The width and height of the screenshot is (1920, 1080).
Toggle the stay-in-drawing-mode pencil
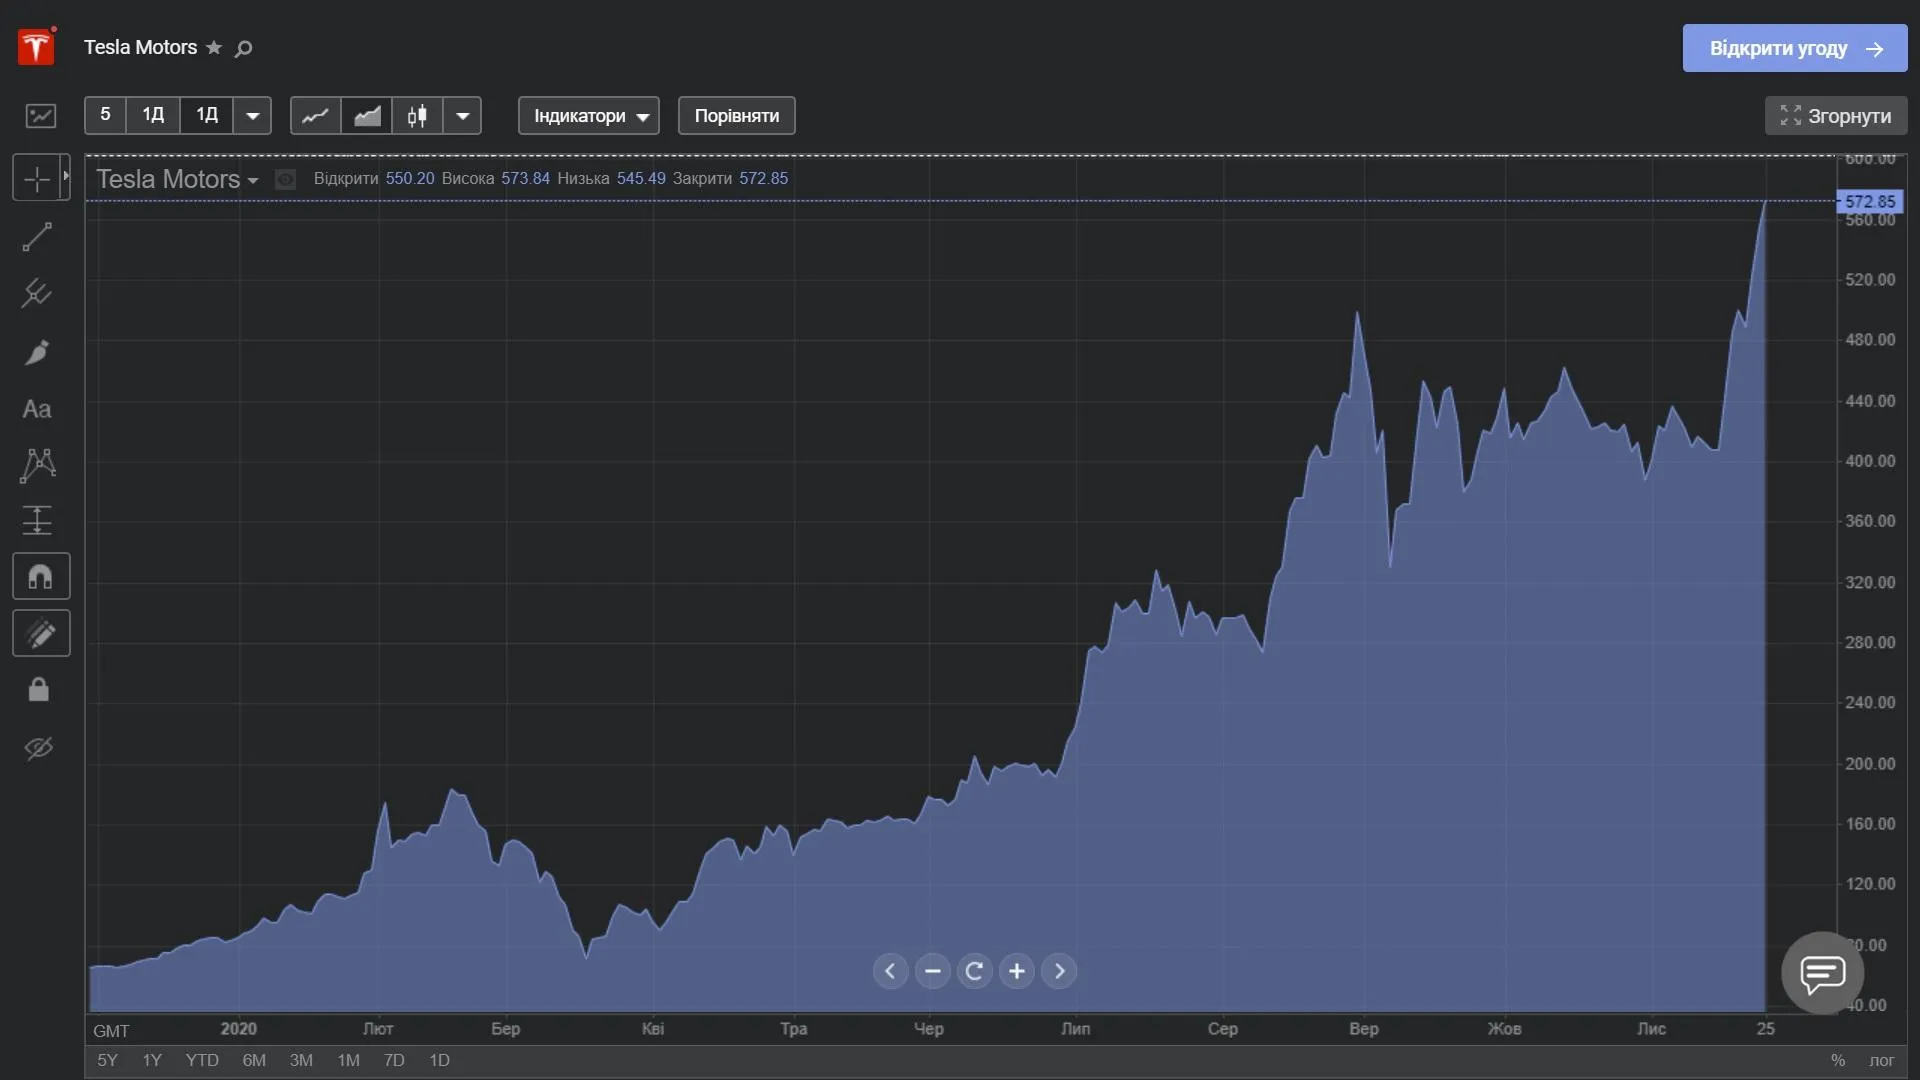(41, 633)
